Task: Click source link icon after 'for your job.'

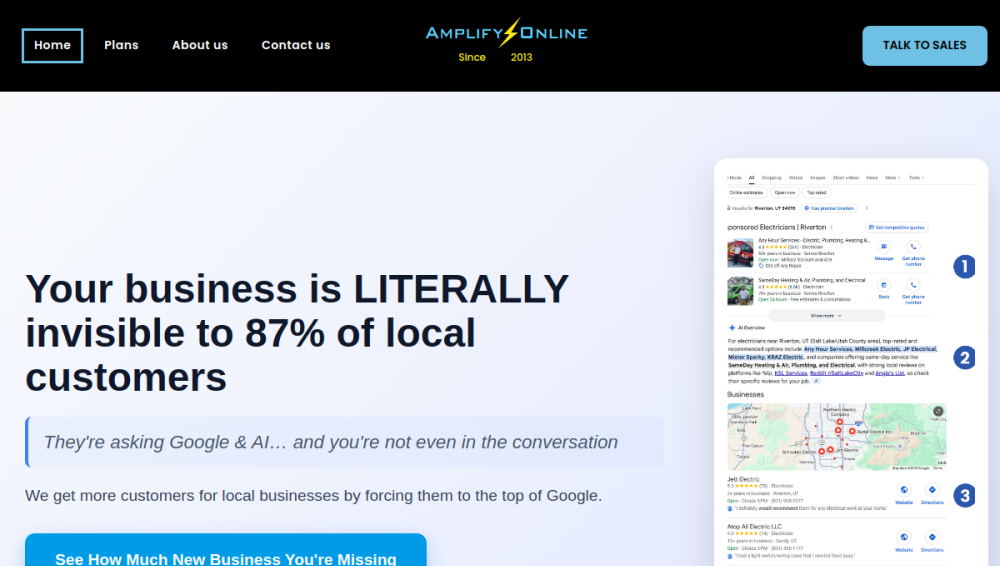Action: tap(816, 381)
